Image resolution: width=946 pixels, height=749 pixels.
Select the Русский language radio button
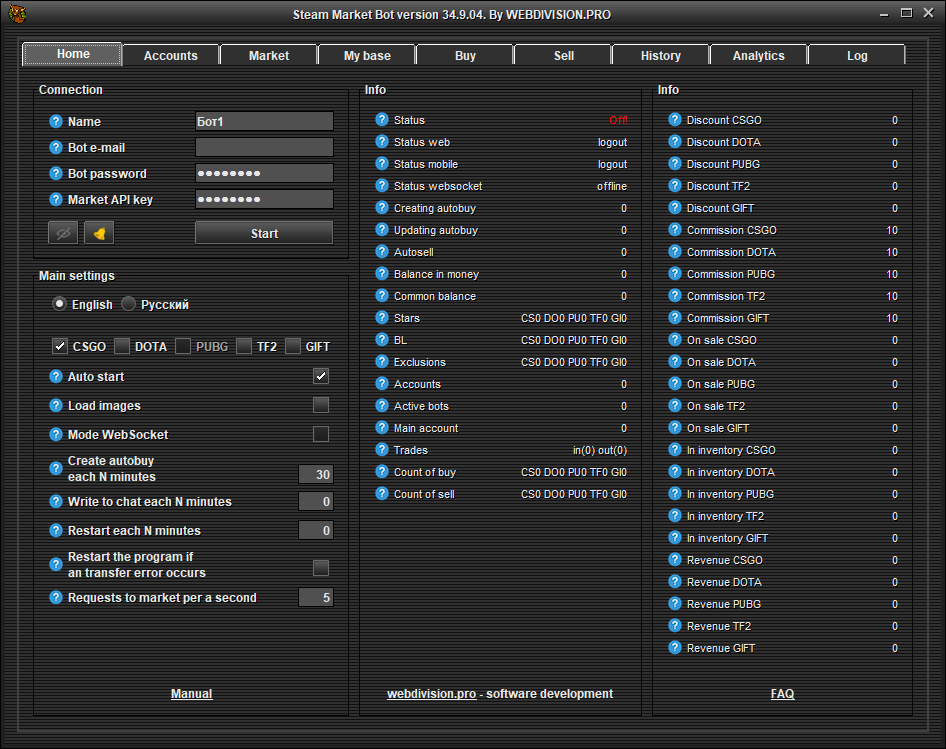(129, 304)
